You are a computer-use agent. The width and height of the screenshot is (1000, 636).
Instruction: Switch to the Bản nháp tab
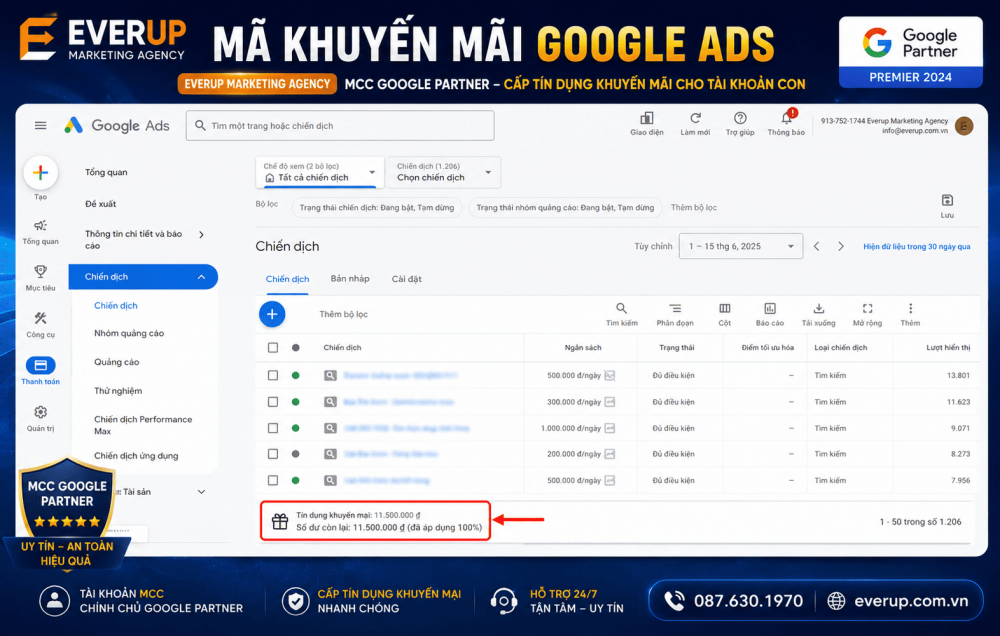(x=349, y=279)
